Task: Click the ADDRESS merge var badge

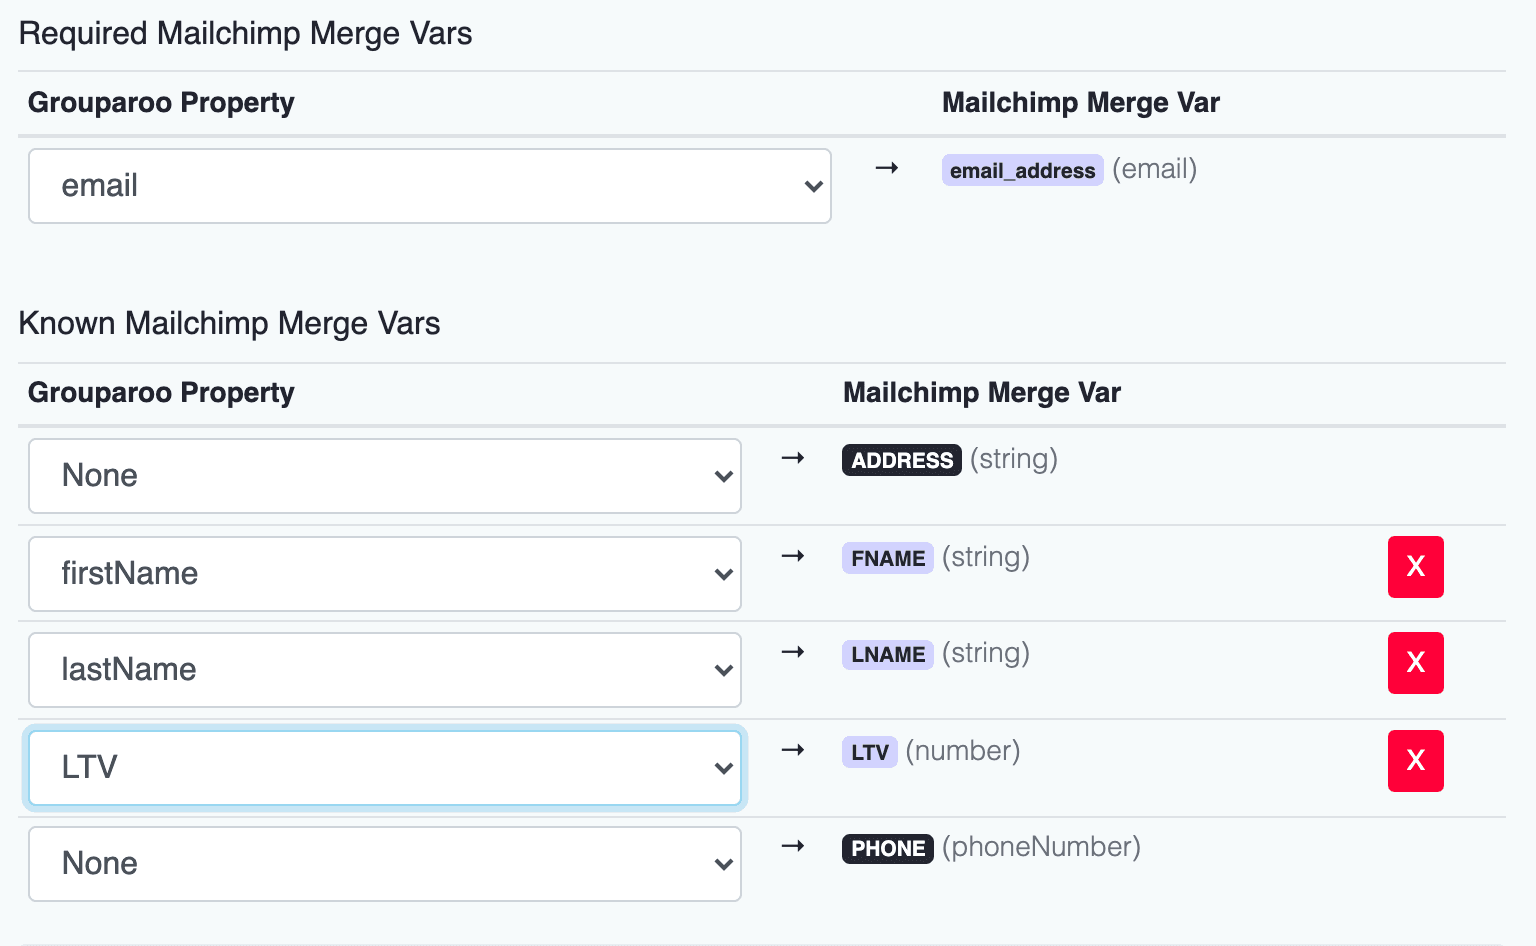Action: (x=902, y=460)
